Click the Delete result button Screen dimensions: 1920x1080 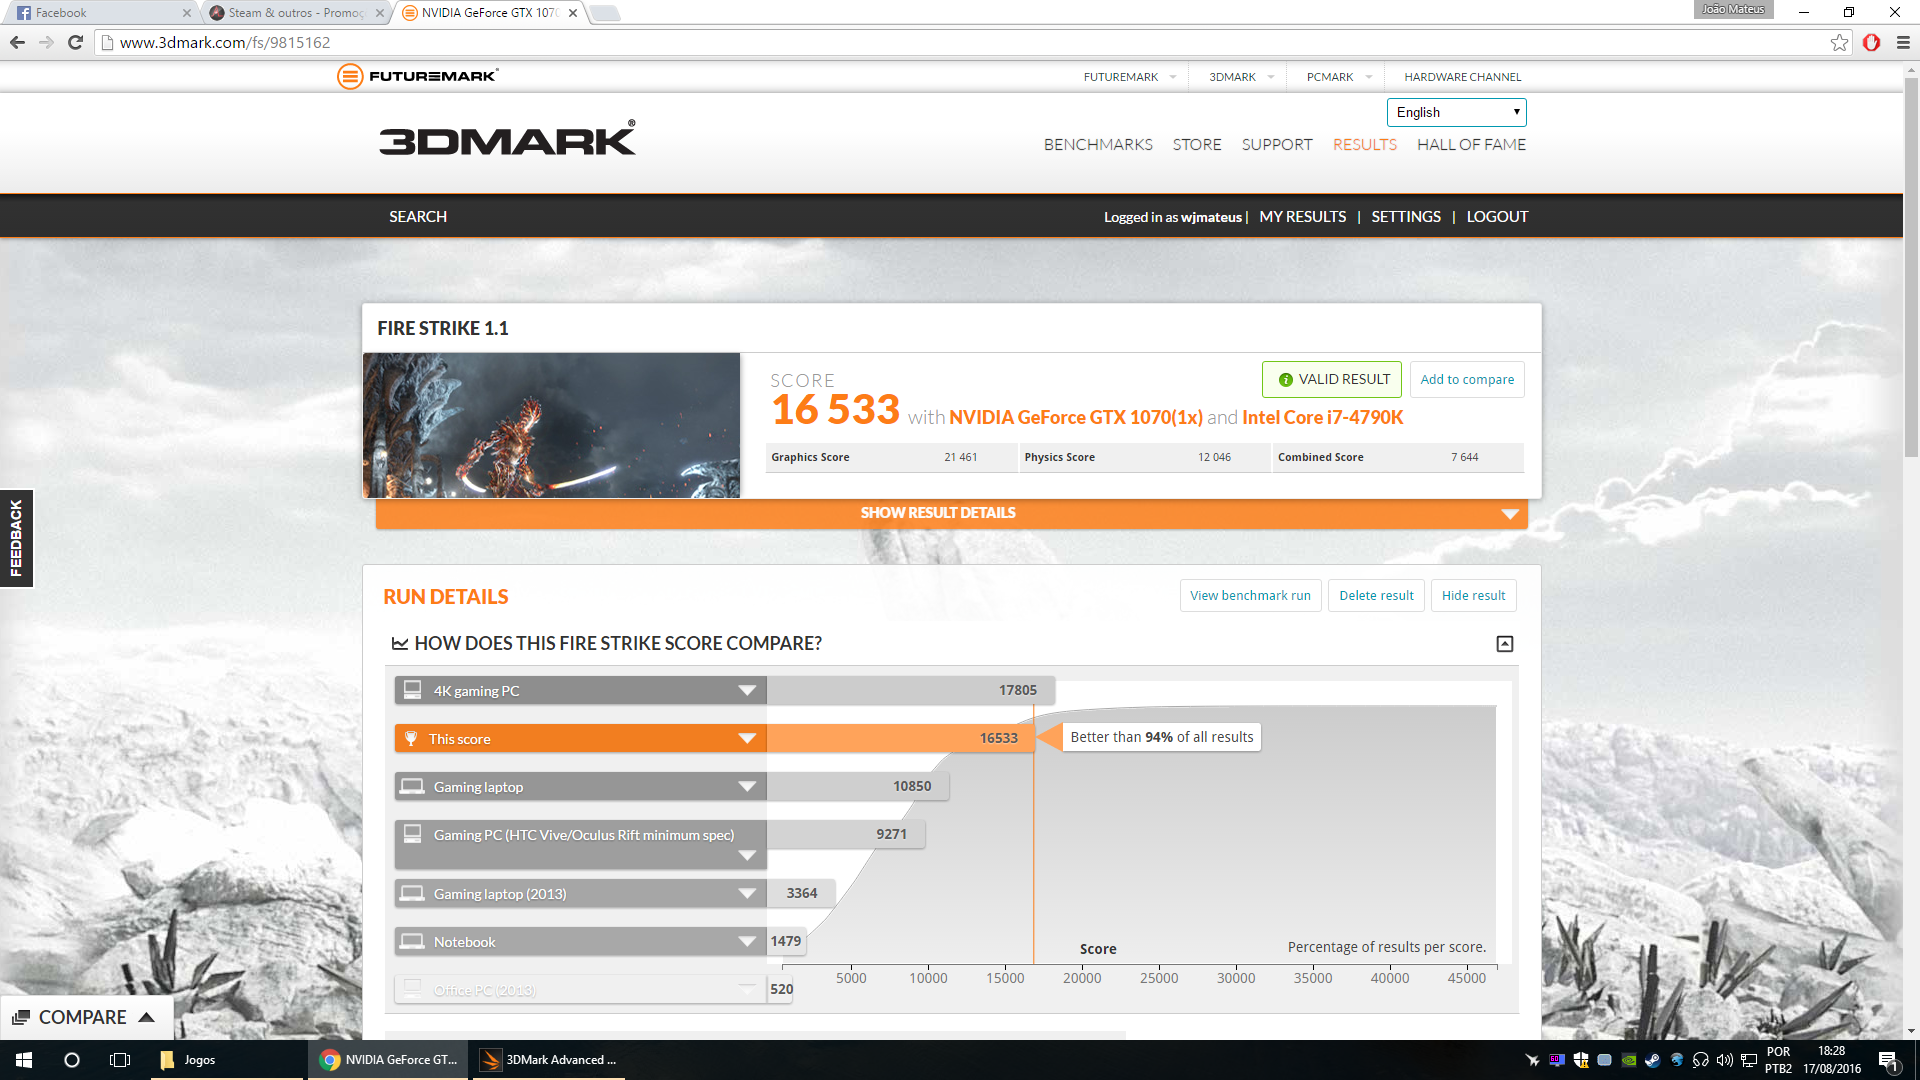[1376, 596]
